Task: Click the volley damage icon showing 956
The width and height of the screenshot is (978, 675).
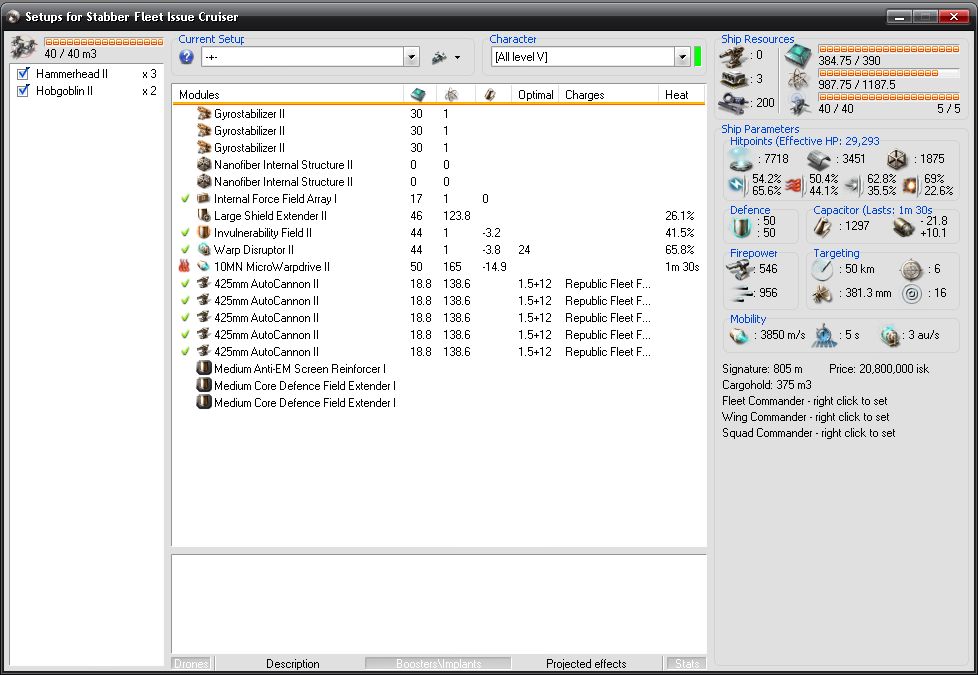Action: click(x=743, y=293)
